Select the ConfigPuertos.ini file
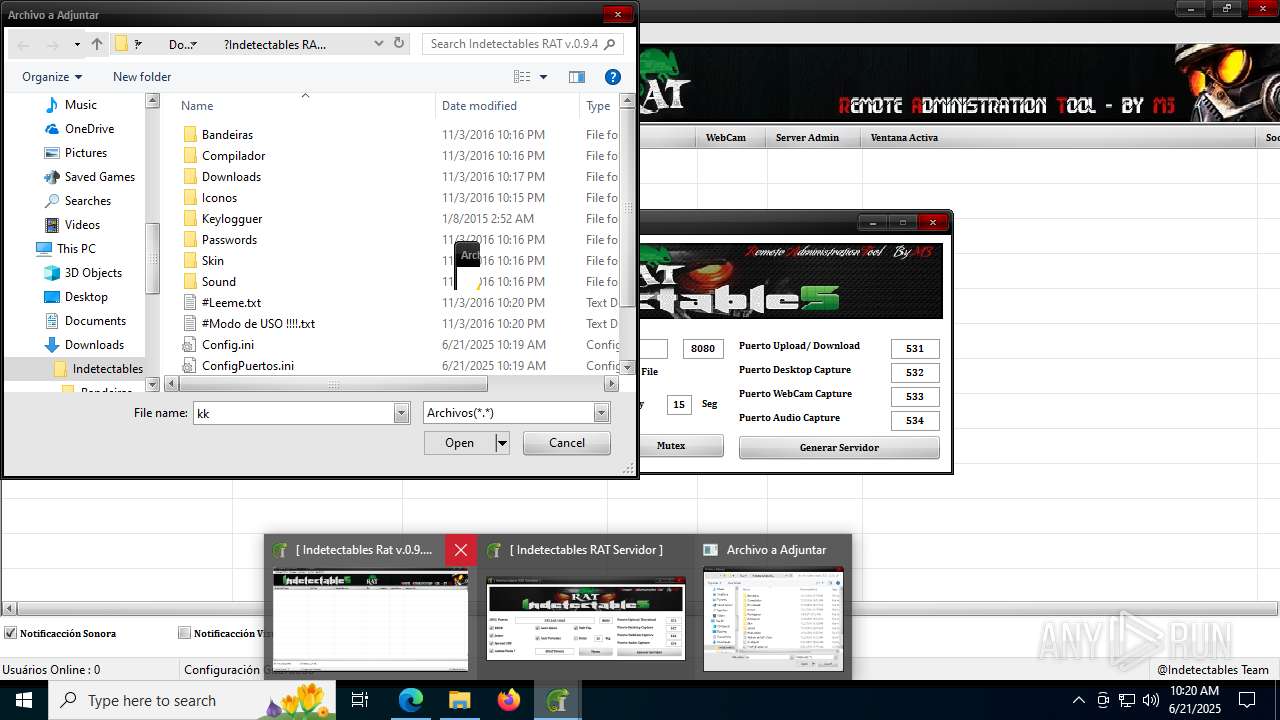The width and height of the screenshot is (1280, 720). (x=248, y=365)
